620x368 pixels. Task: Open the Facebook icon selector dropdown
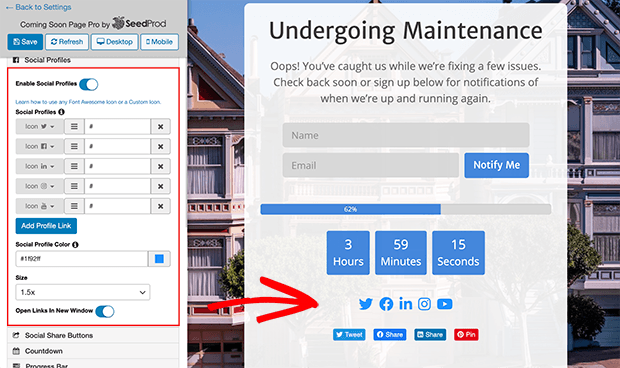point(40,146)
